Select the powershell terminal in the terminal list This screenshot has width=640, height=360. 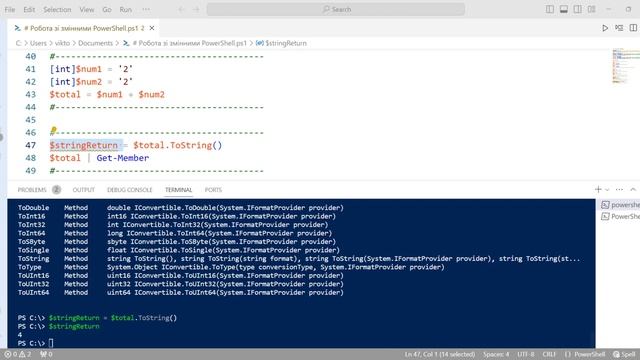[x=620, y=205]
